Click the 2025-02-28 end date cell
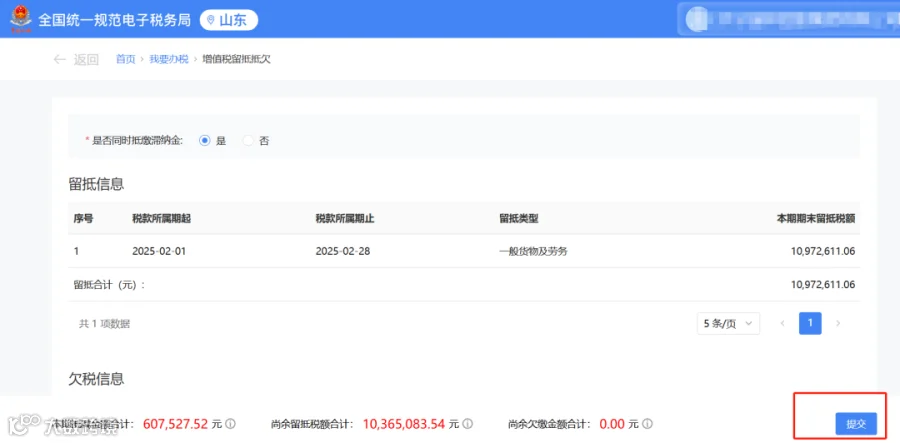This screenshot has width=900, height=443. pos(343,251)
